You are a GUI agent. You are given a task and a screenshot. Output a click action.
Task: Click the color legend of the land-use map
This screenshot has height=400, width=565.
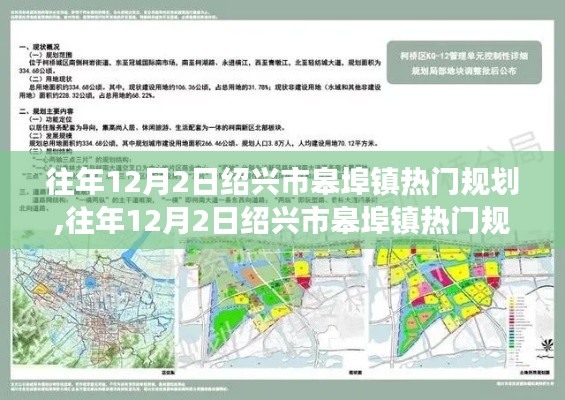520,330
